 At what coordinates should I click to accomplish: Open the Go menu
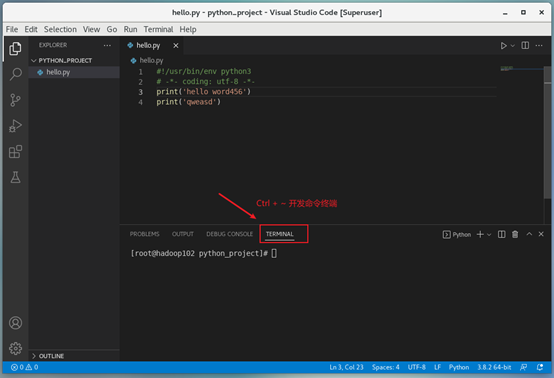coord(112,29)
